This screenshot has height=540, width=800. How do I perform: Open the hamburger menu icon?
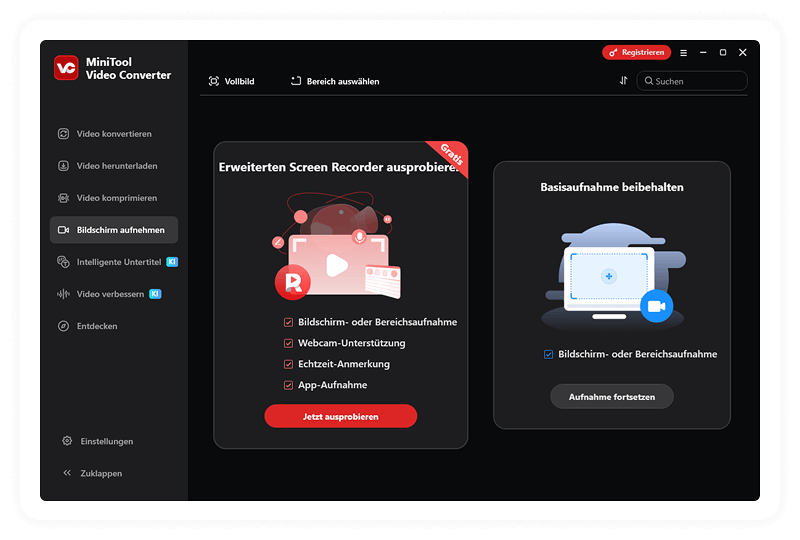(x=684, y=53)
